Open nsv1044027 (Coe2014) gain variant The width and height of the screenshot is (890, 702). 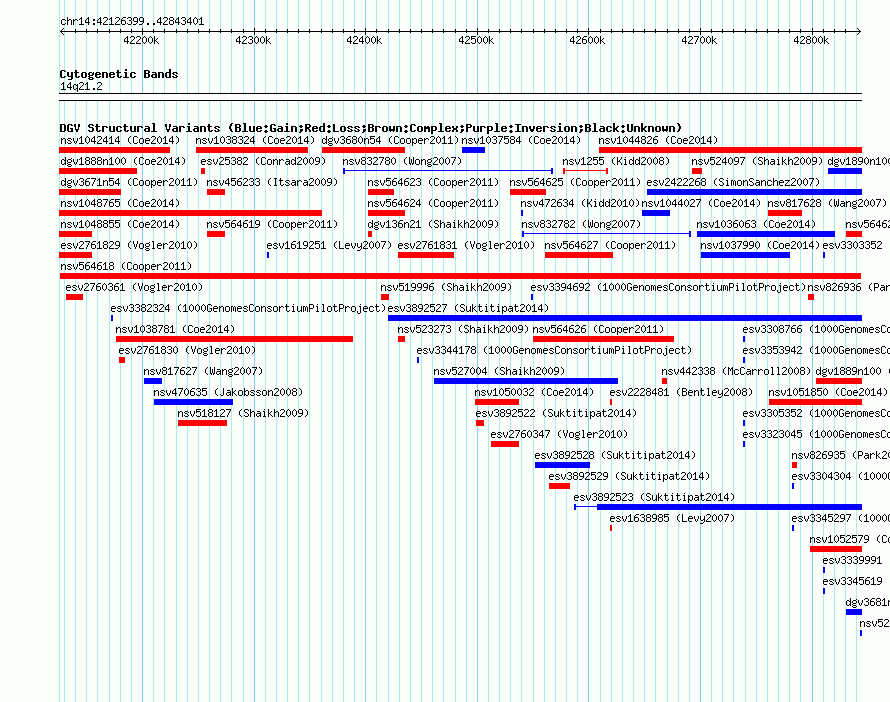701,203
